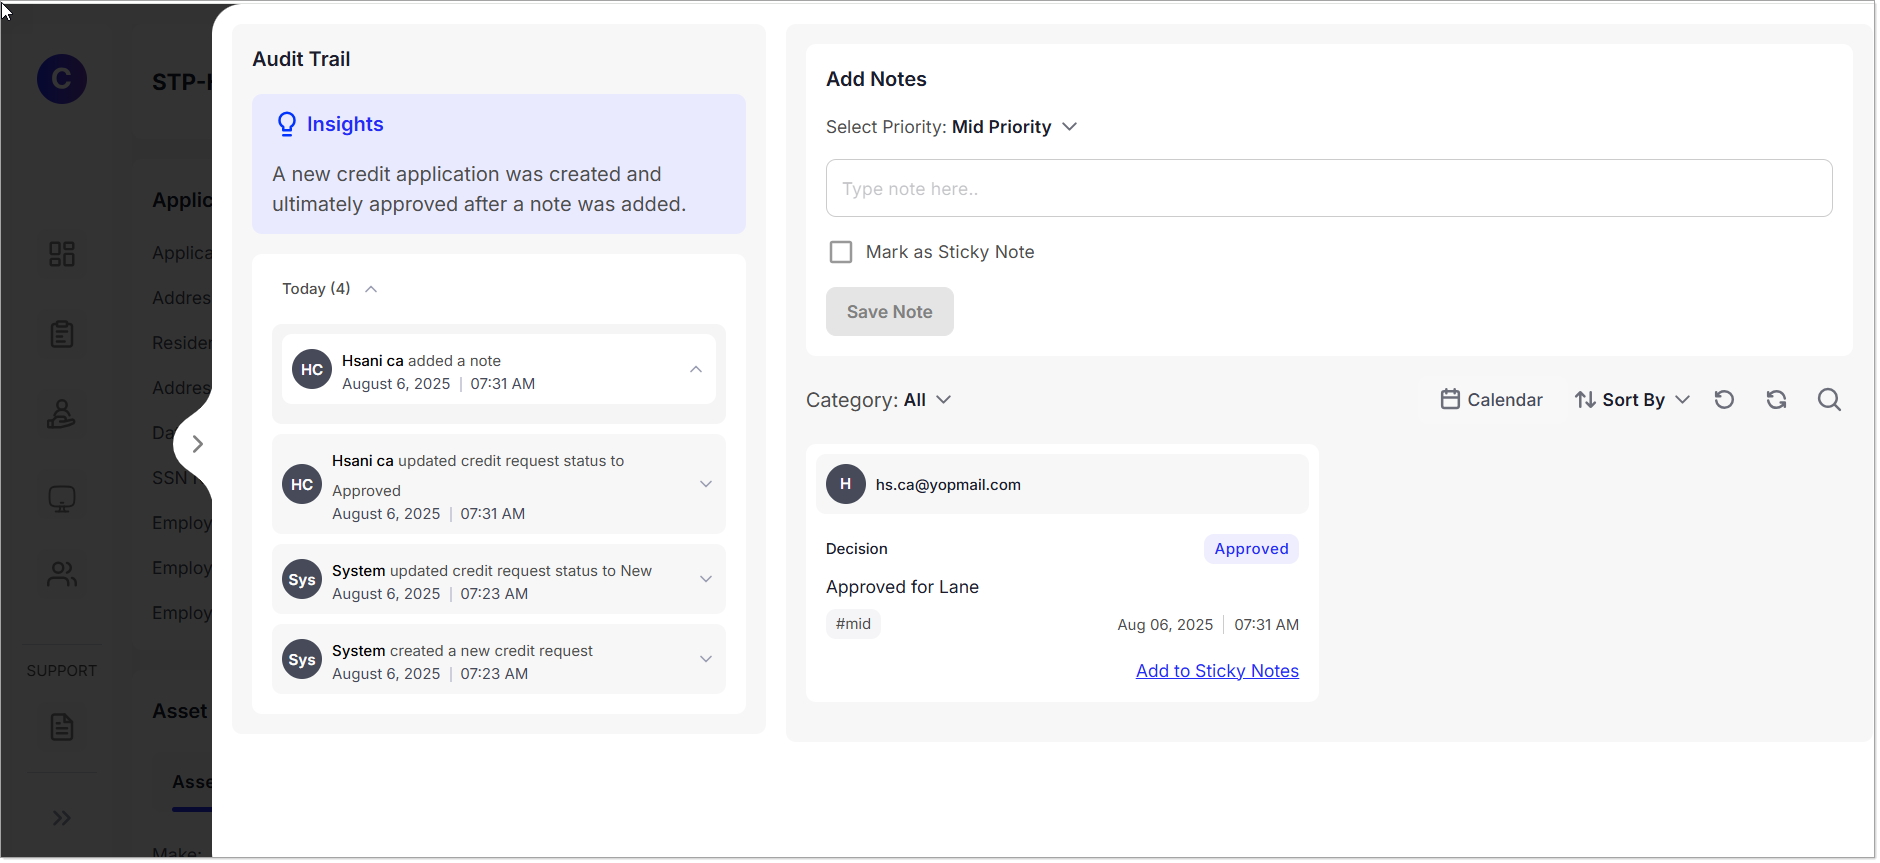This screenshot has height=863, width=1880.
Task: Check the Mark as Sticky Note box
Action: (x=841, y=252)
